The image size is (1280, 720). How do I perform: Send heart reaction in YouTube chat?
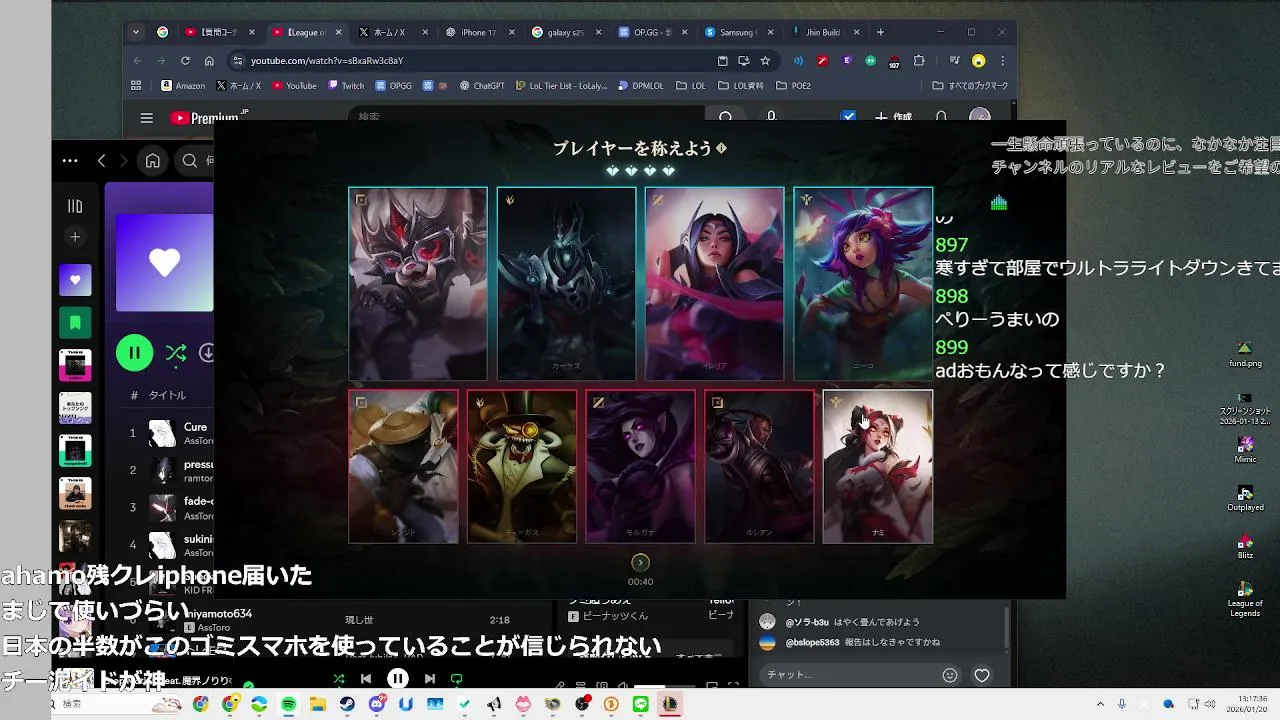tap(982, 675)
